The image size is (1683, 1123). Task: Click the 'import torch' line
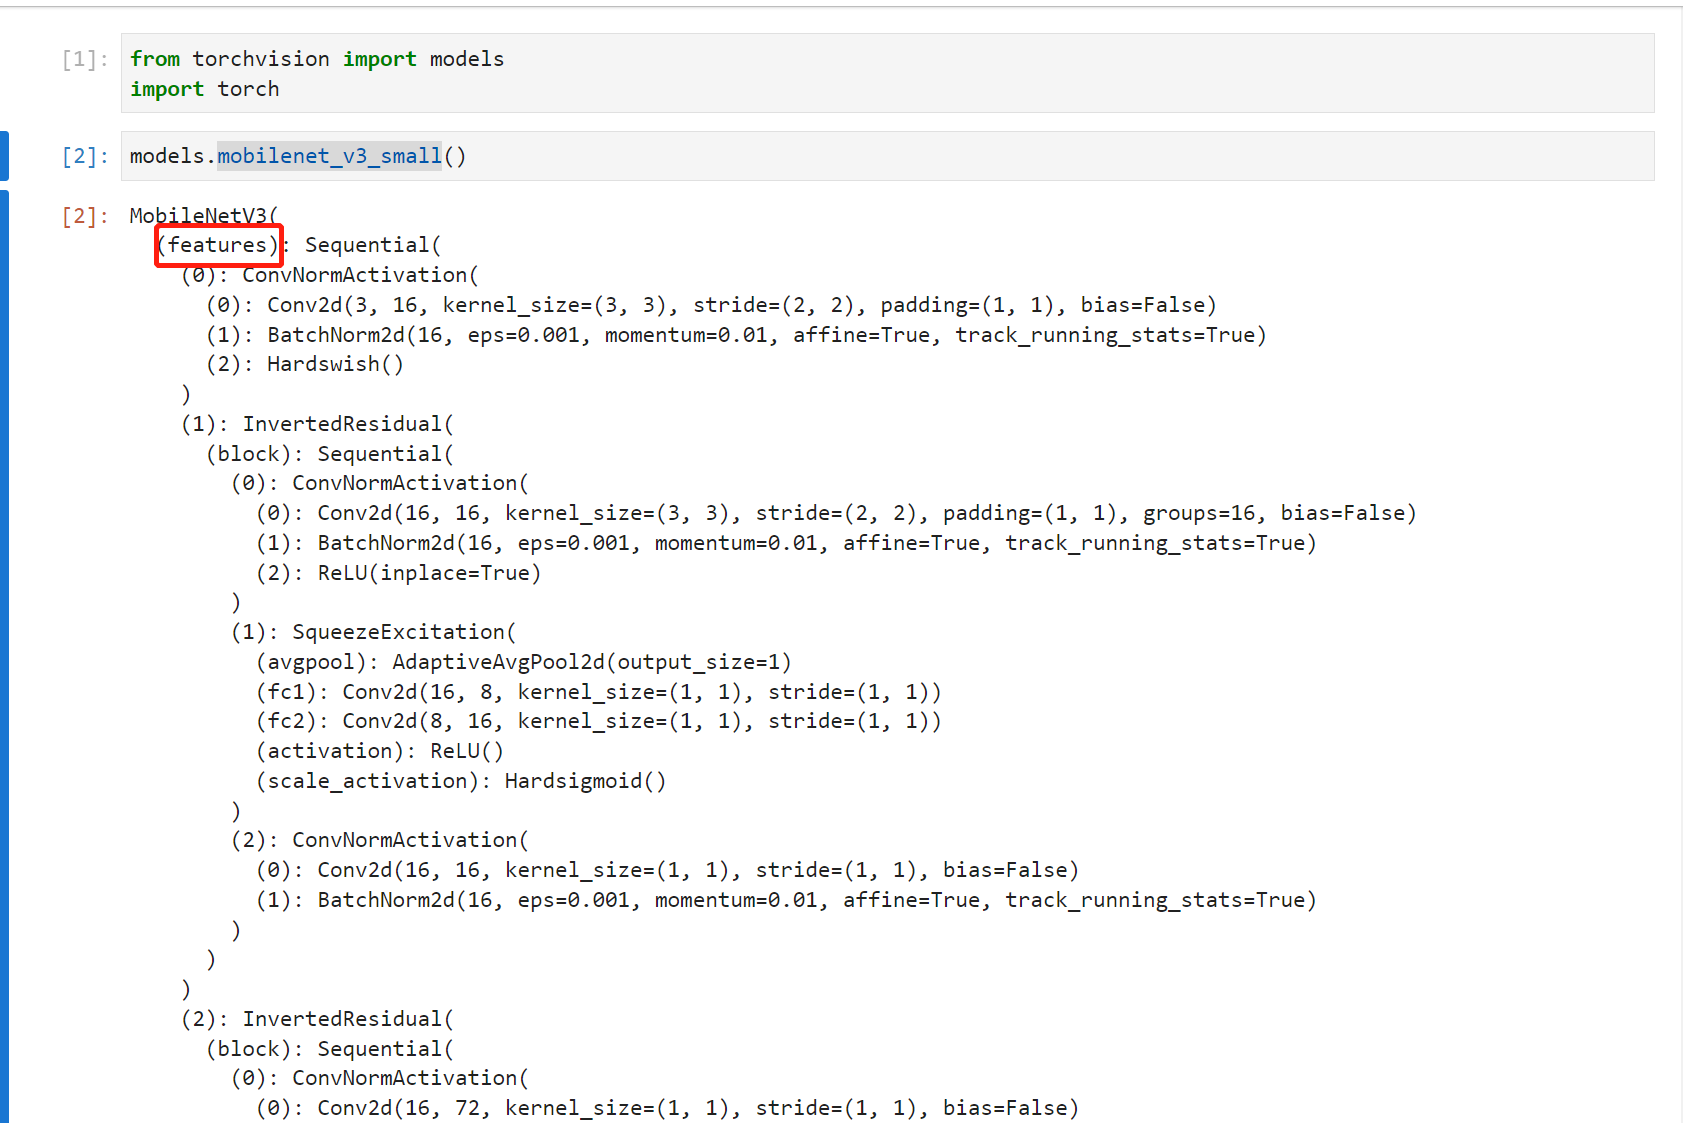pyautogui.click(x=205, y=89)
